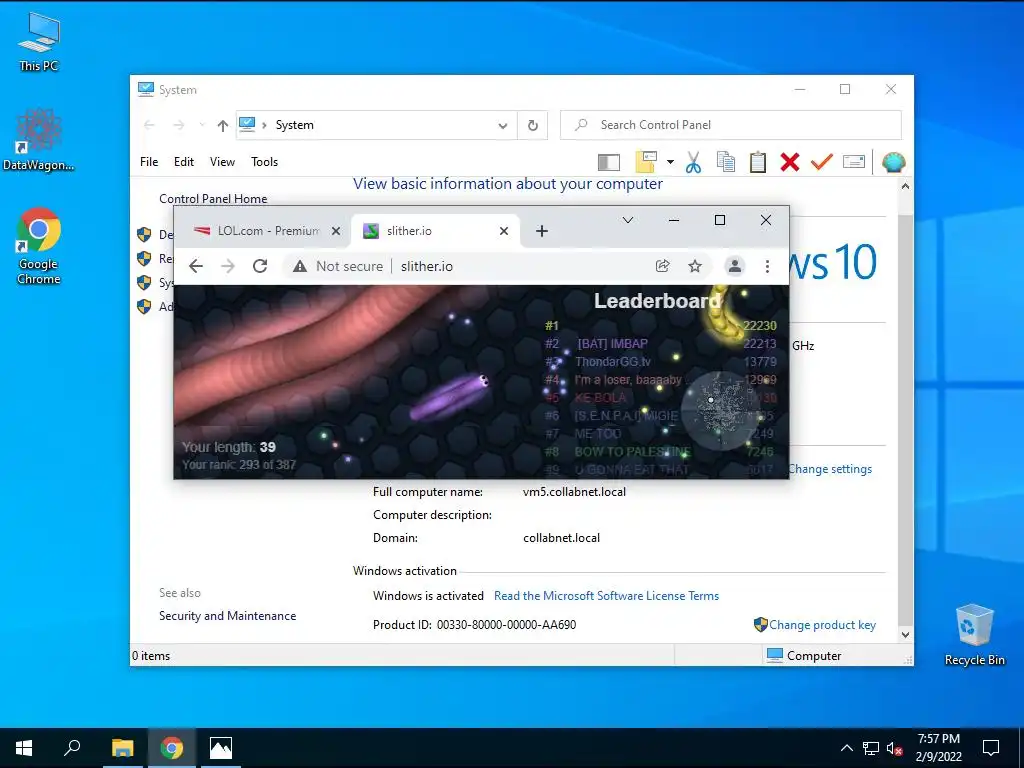Click the folder views icon in System toolbar
The height and width of the screenshot is (768, 1024).
645,161
